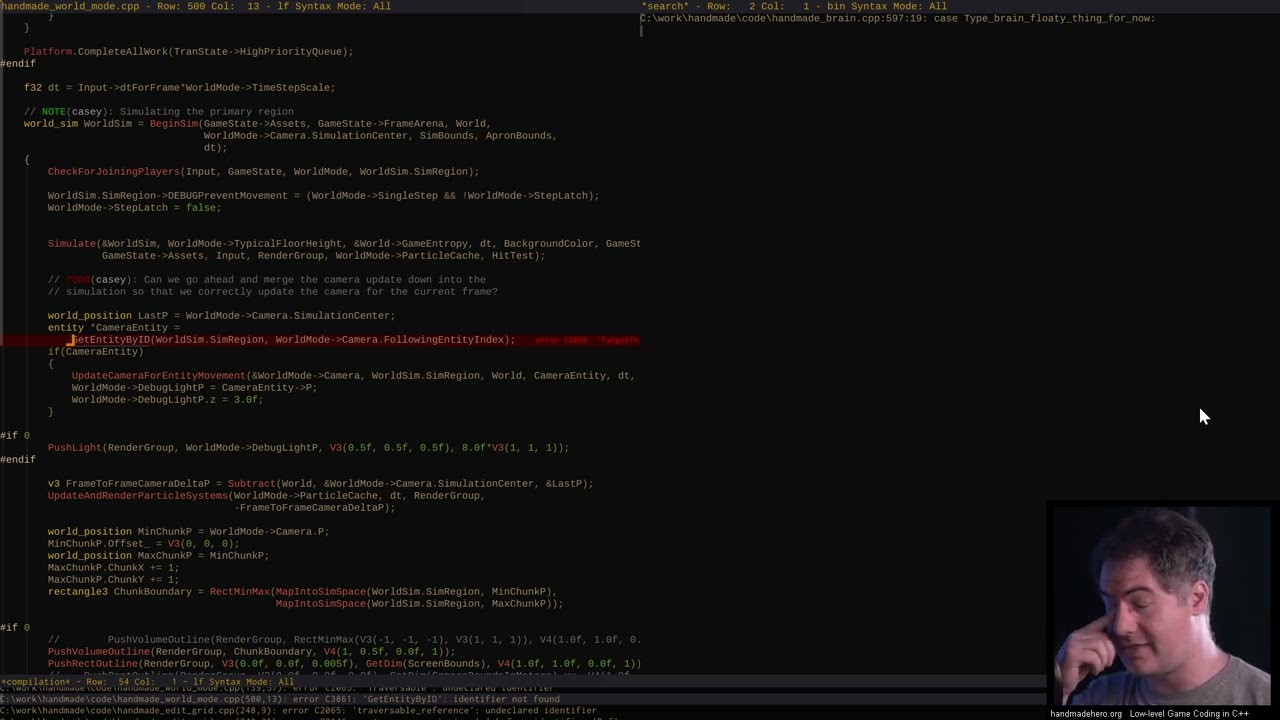Jump to the 'GetEntityByID' identifier not found error
The width and height of the screenshot is (1280, 720).
(x=280, y=699)
